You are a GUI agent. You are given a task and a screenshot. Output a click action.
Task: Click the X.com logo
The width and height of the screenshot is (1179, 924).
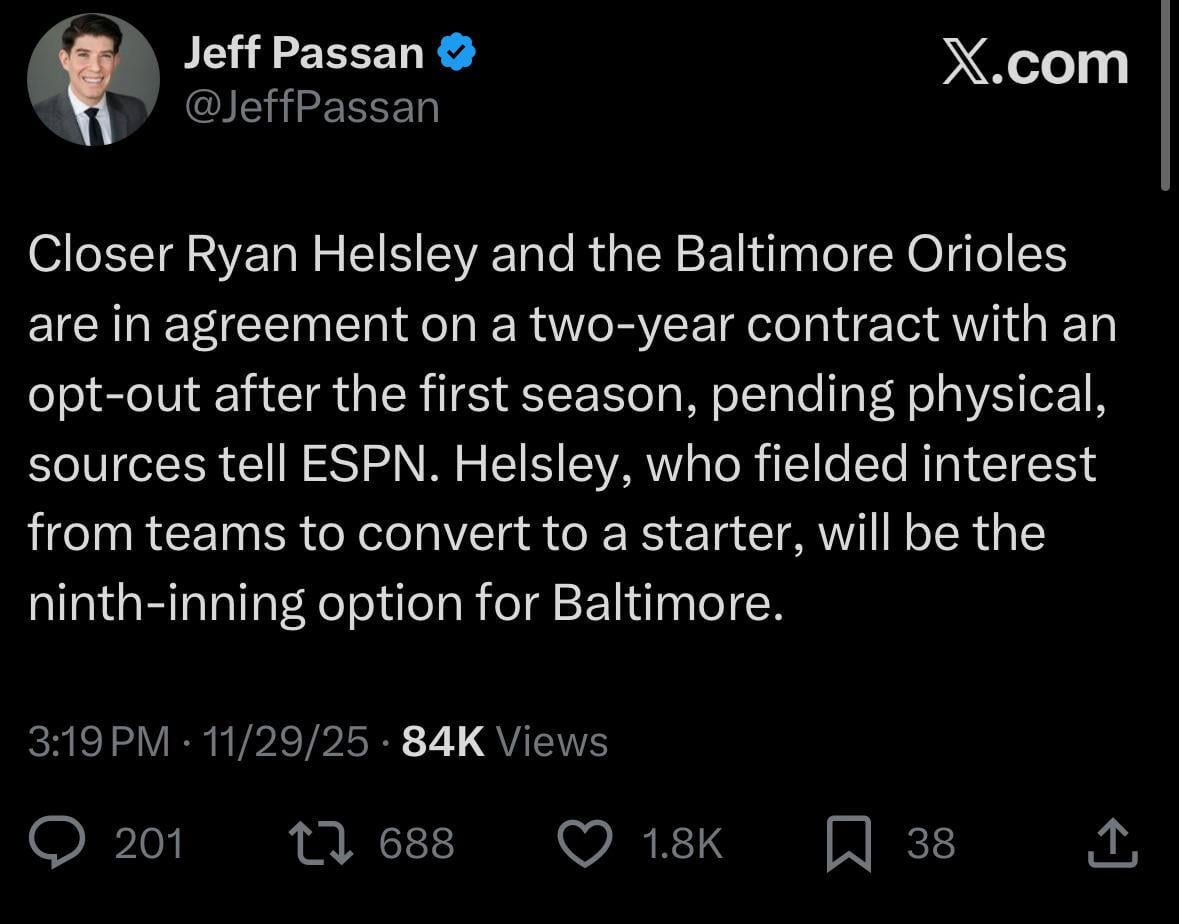[1036, 62]
